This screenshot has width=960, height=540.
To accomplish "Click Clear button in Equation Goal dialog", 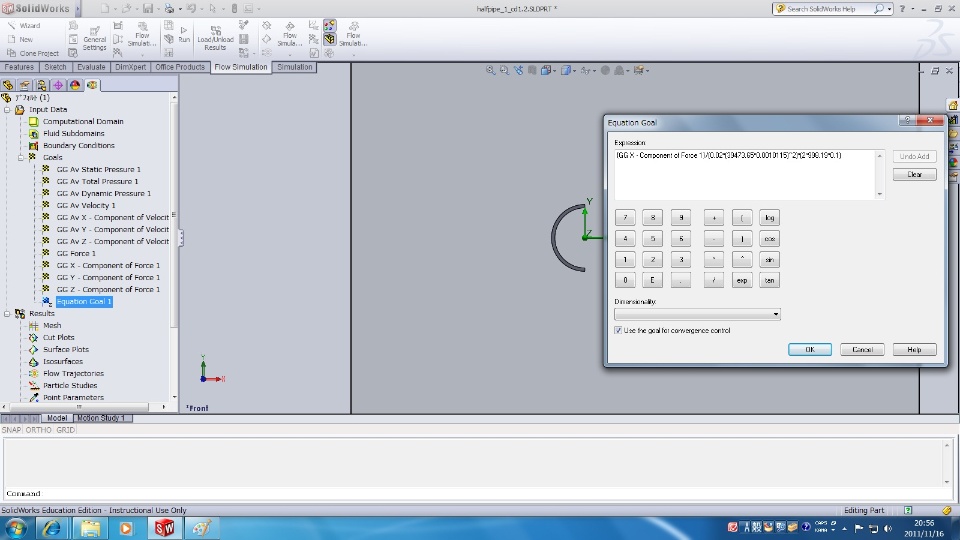I will click(x=914, y=174).
